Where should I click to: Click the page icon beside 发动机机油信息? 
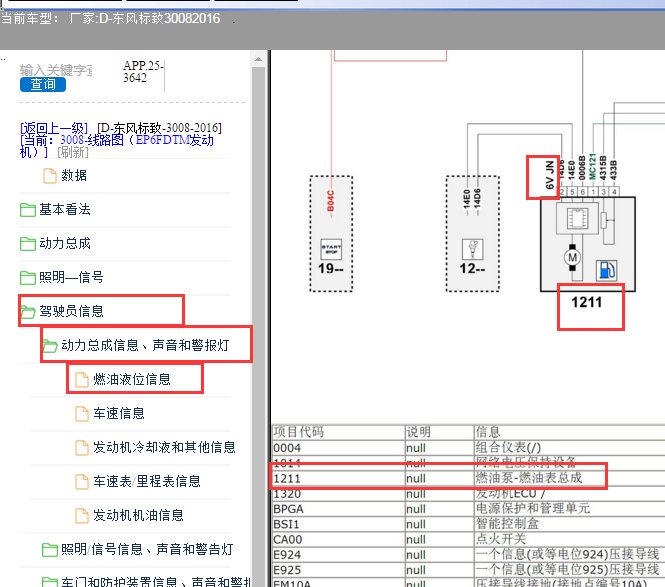81,515
